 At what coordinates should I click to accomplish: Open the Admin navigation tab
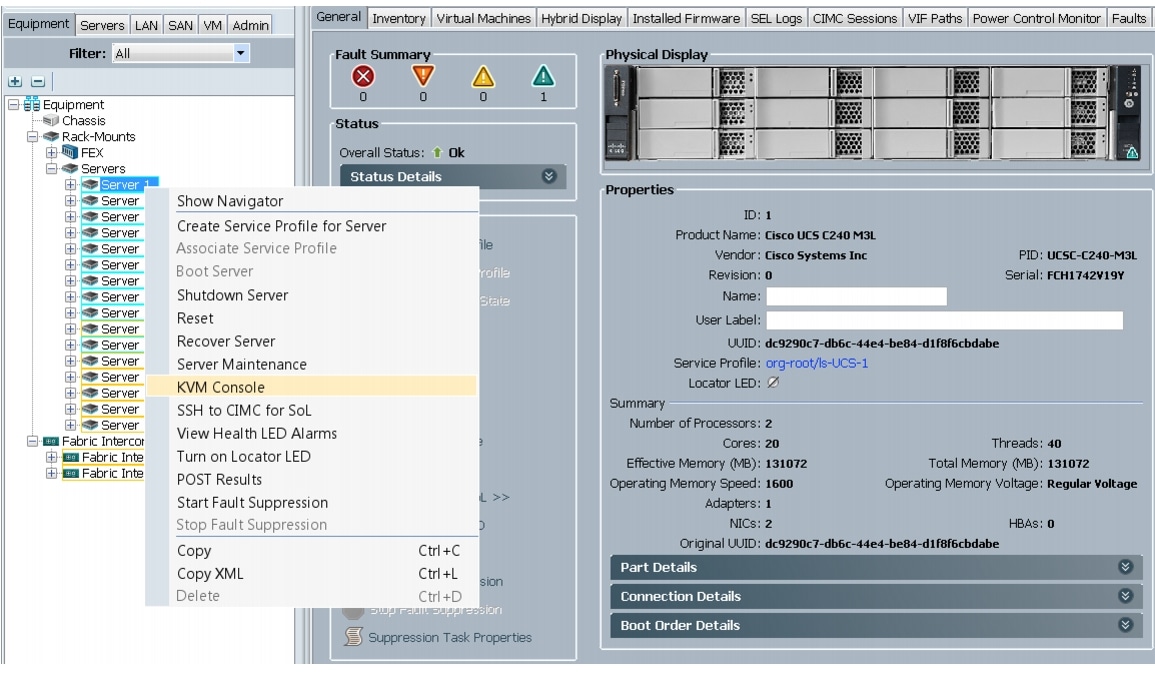[250, 25]
